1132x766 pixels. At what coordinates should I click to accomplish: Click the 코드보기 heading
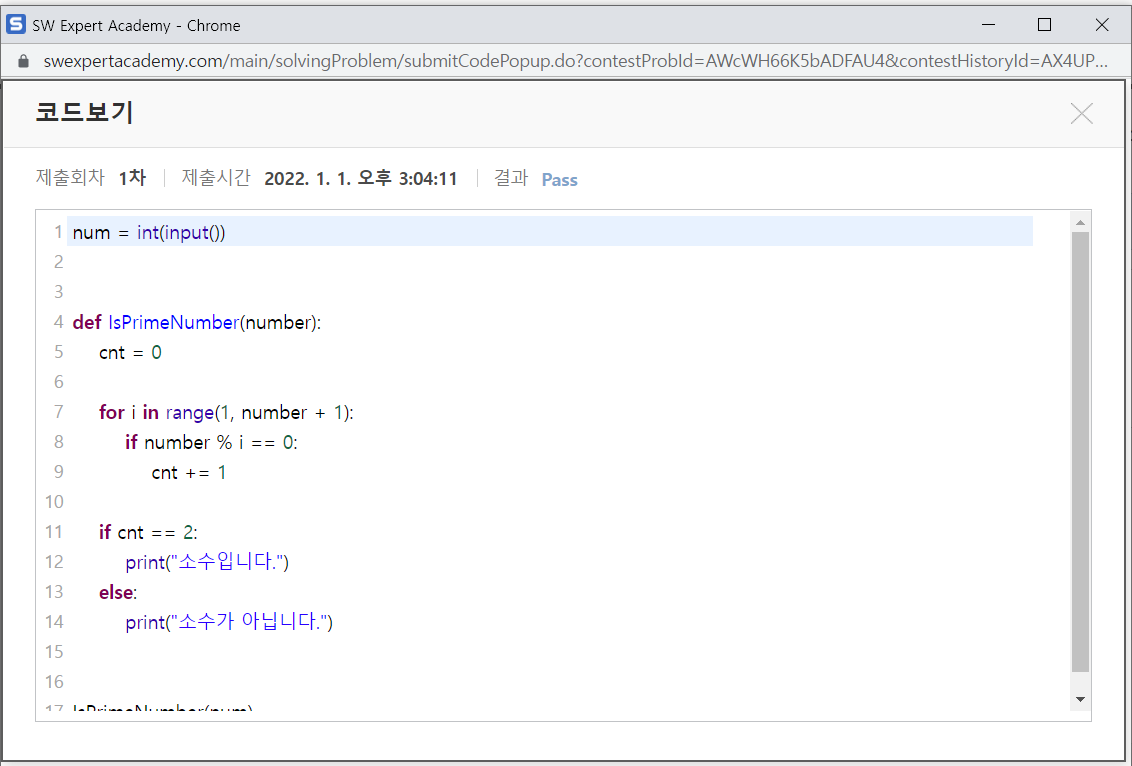point(84,113)
